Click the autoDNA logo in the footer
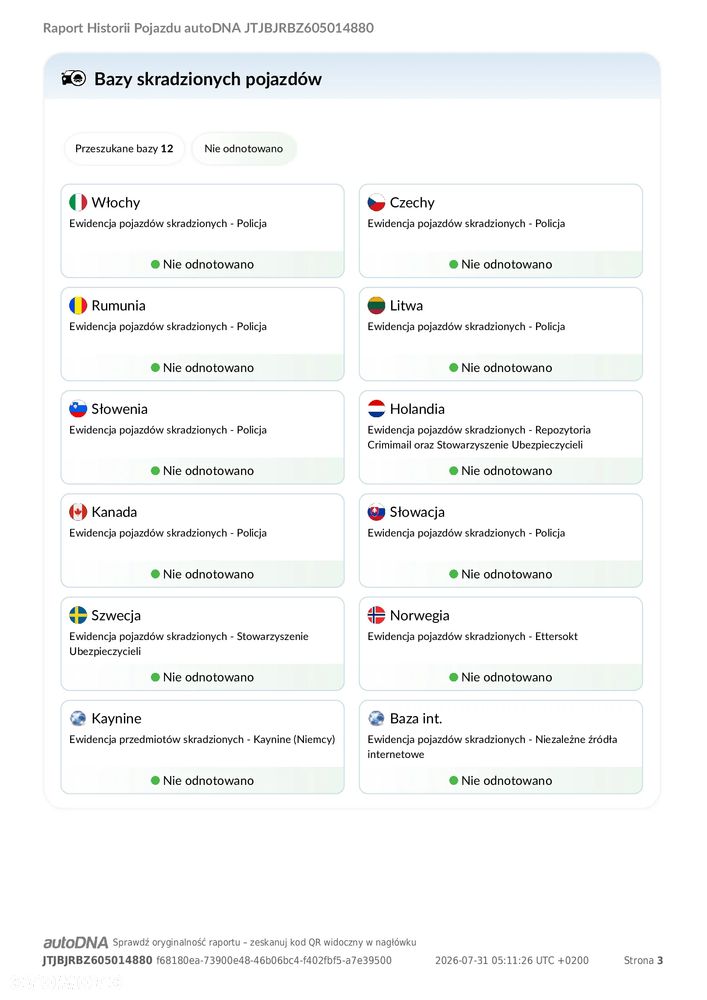The image size is (707, 1000). point(75,943)
